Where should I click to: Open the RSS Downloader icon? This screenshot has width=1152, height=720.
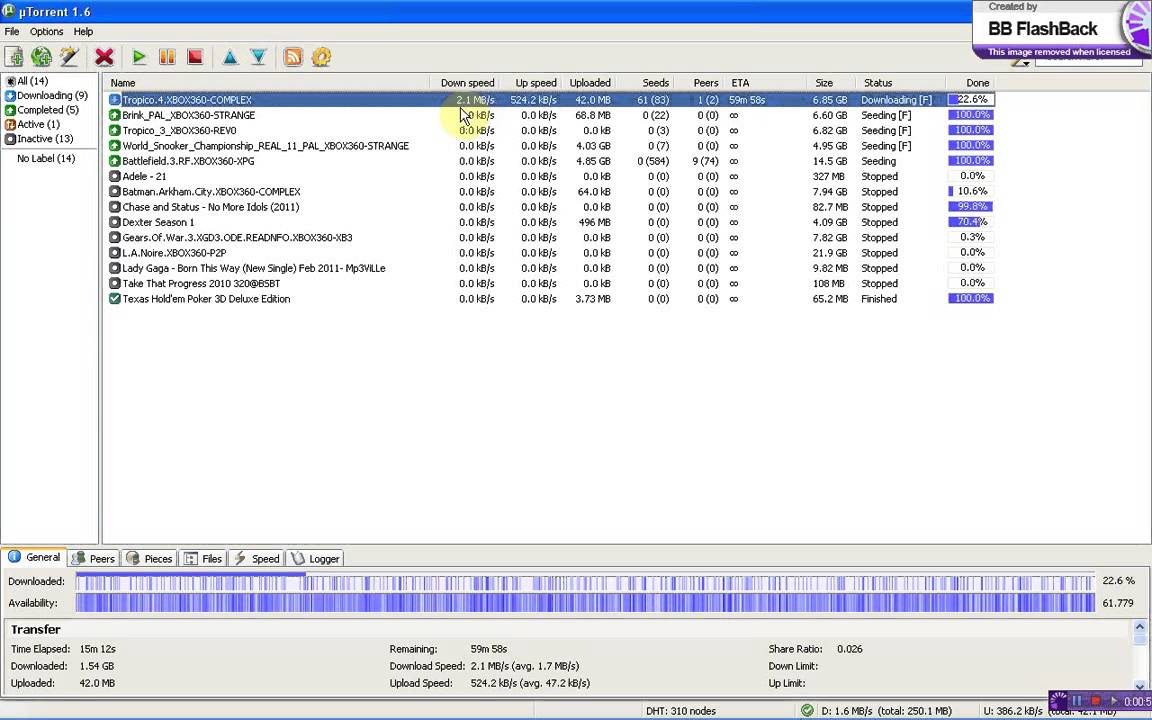coord(293,57)
